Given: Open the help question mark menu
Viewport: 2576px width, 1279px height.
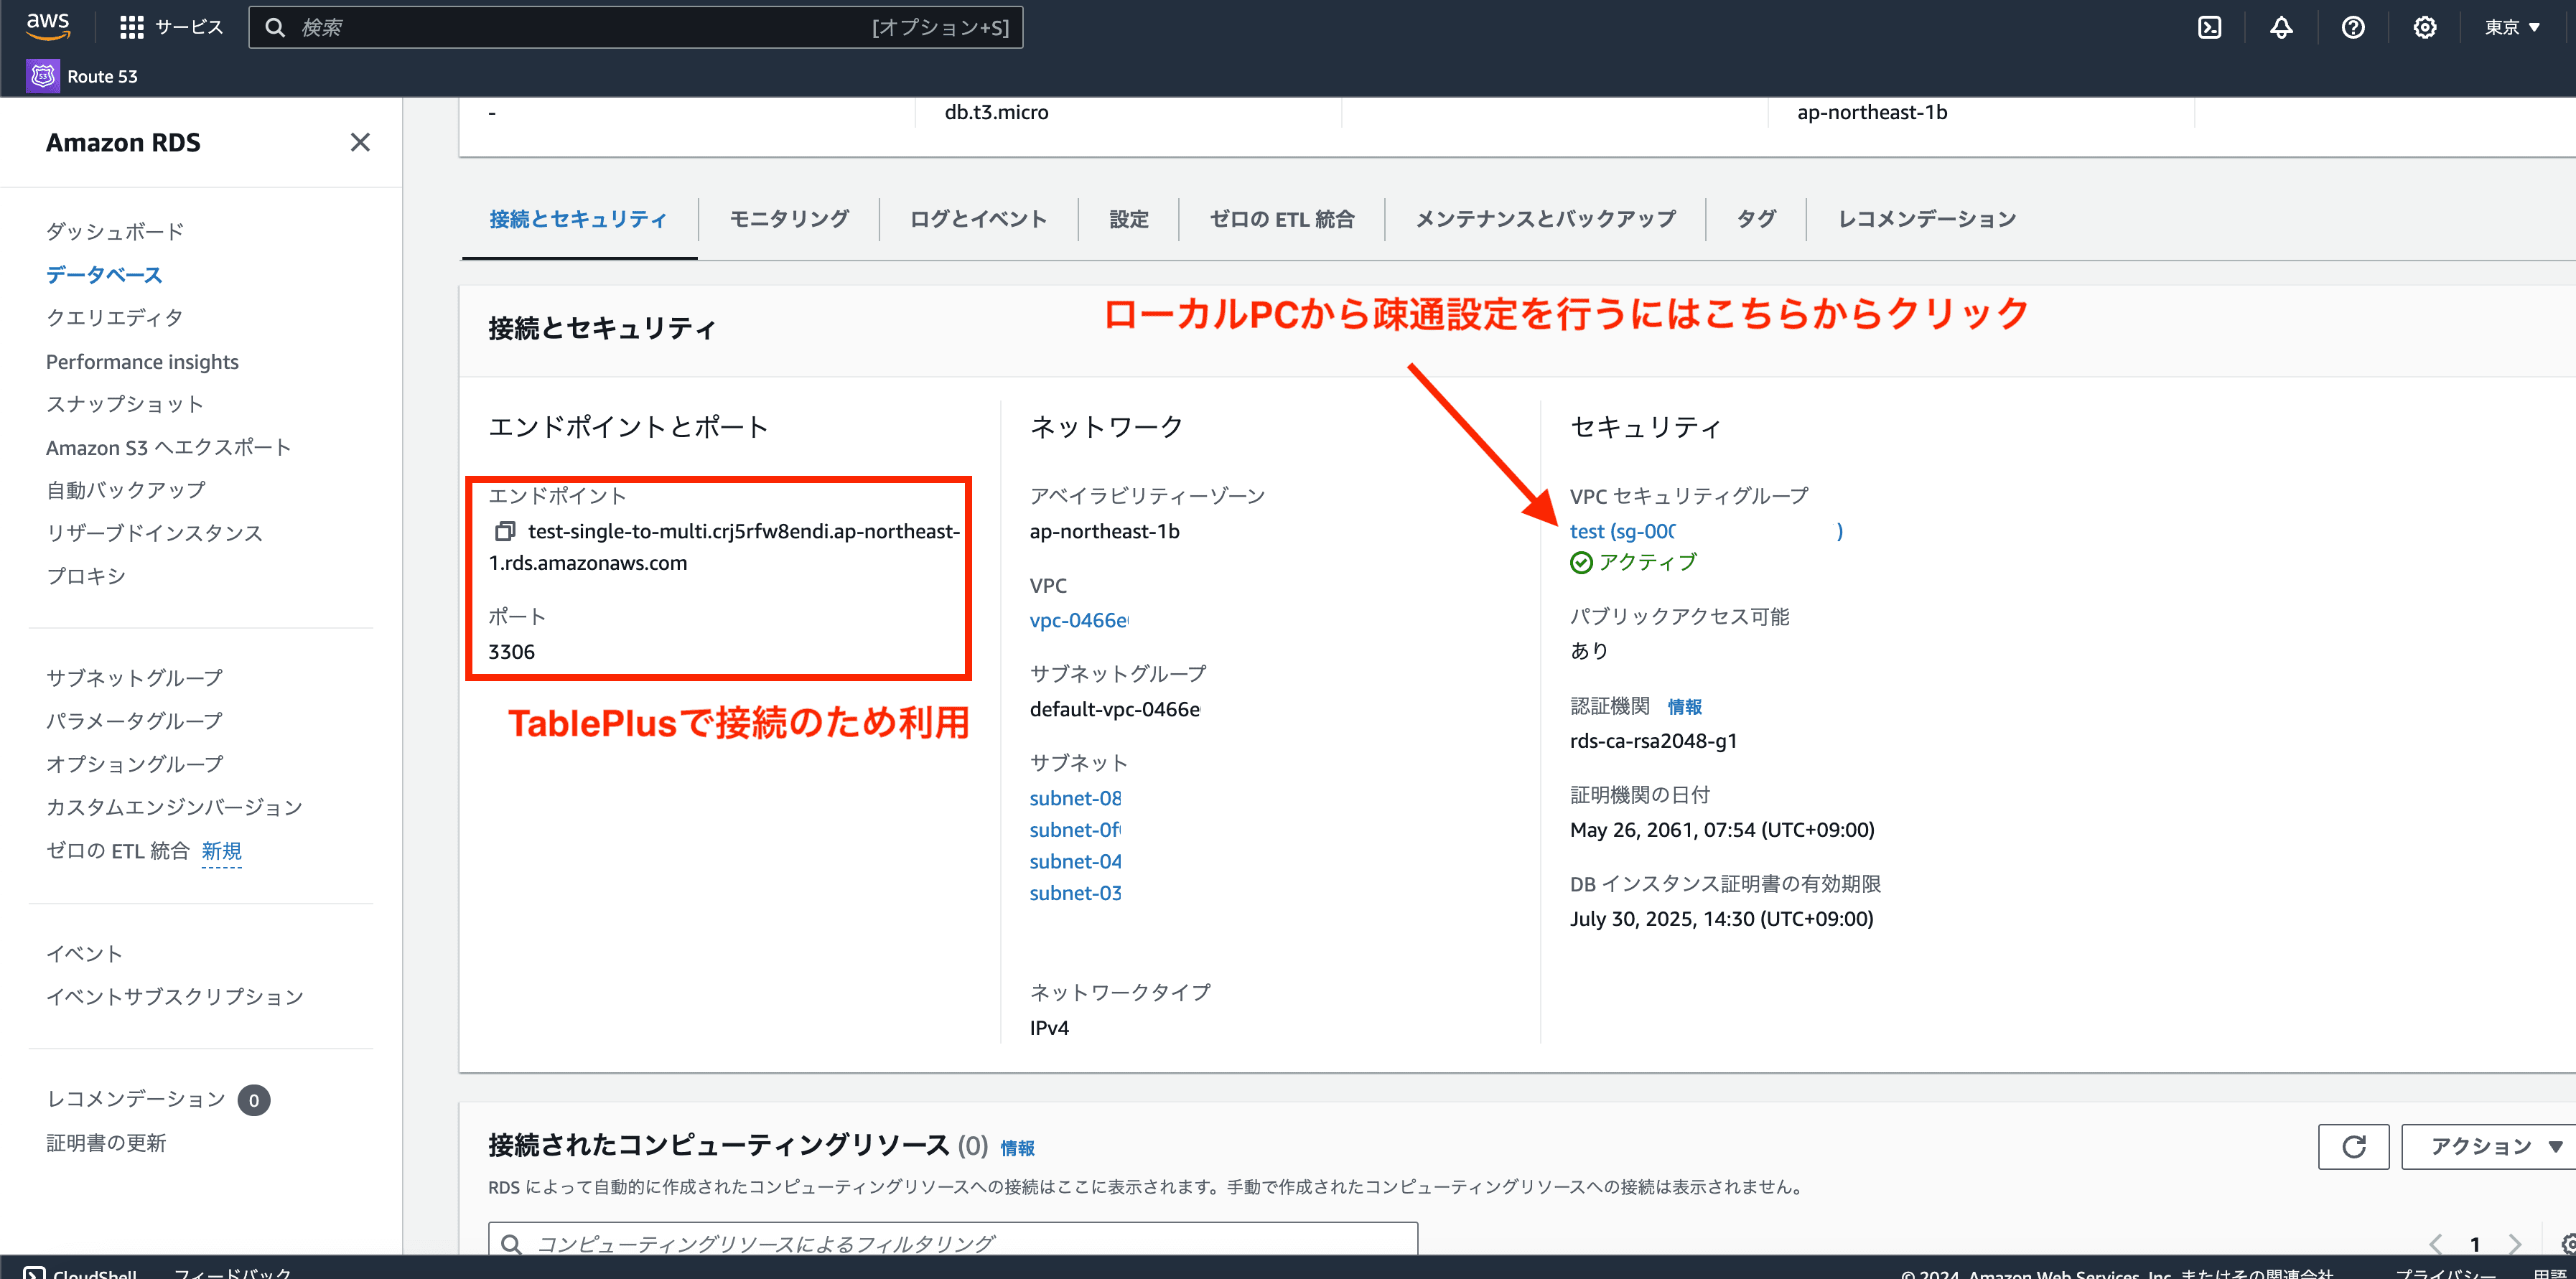Looking at the screenshot, I should pos(2353,27).
